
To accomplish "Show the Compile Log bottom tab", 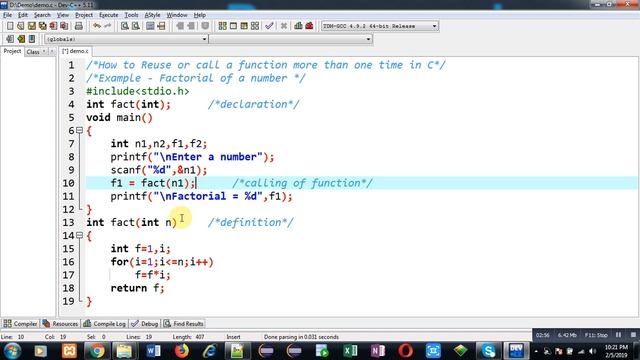I will 104,324.
